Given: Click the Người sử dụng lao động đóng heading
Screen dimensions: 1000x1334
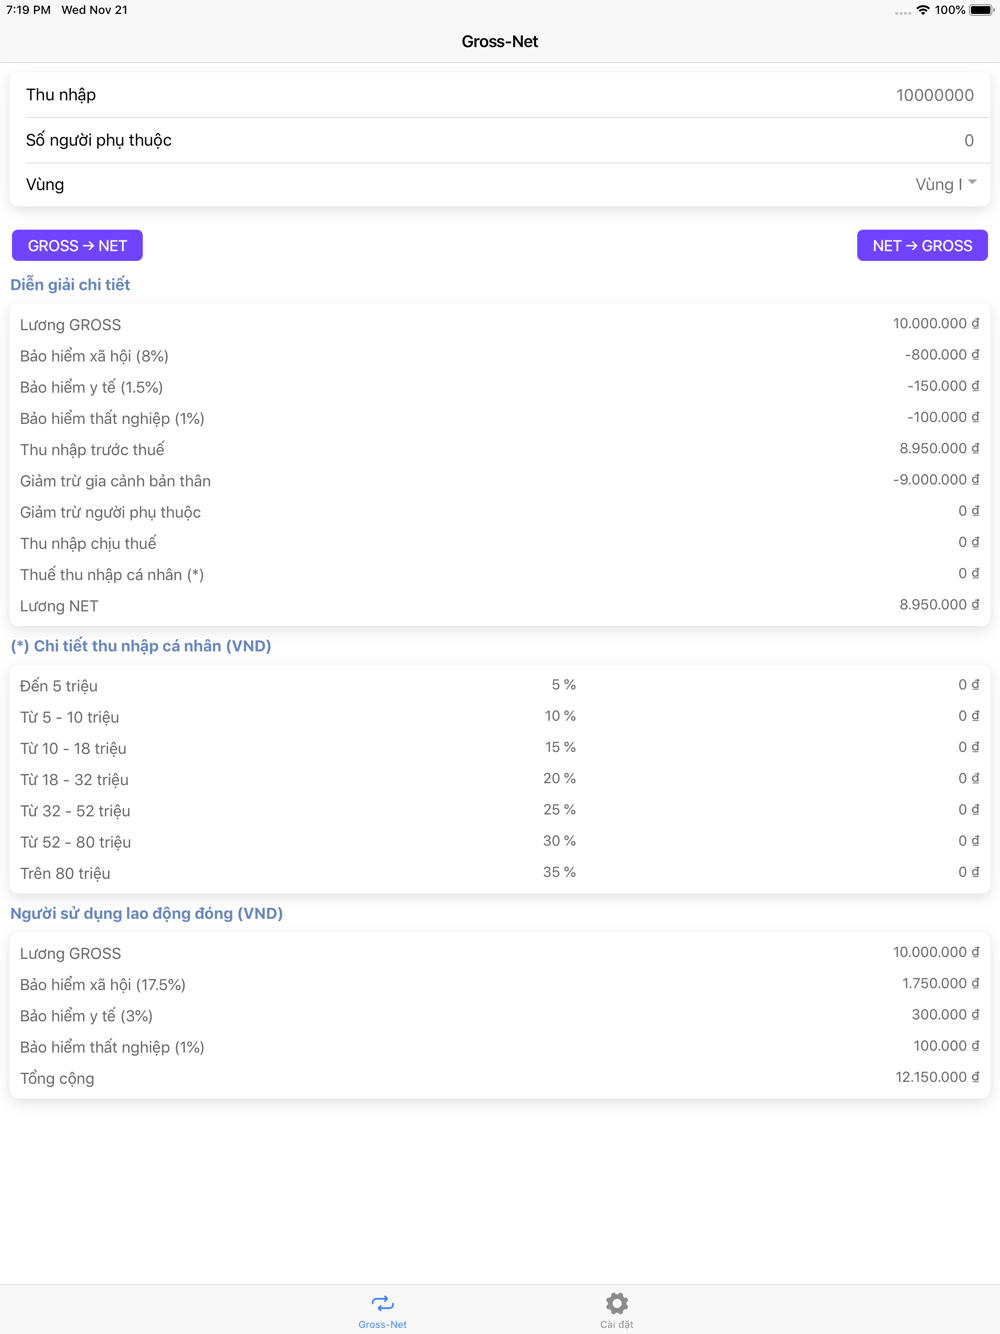Looking at the screenshot, I should pyautogui.click(x=146, y=913).
